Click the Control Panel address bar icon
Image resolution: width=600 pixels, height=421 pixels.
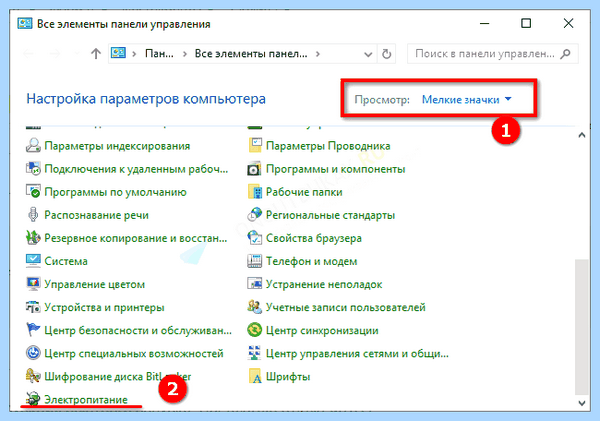(x=118, y=53)
